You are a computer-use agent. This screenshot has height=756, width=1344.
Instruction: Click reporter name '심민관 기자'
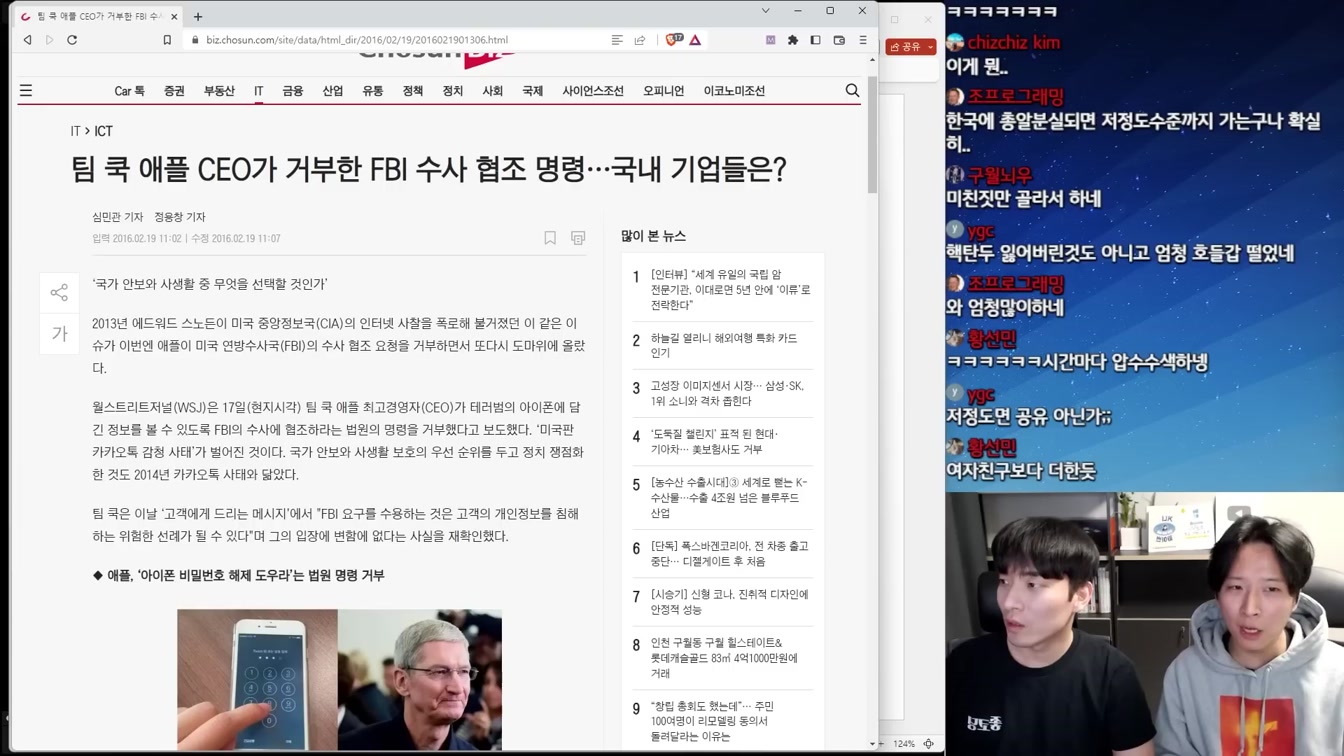pyautogui.click(x=117, y=217)
